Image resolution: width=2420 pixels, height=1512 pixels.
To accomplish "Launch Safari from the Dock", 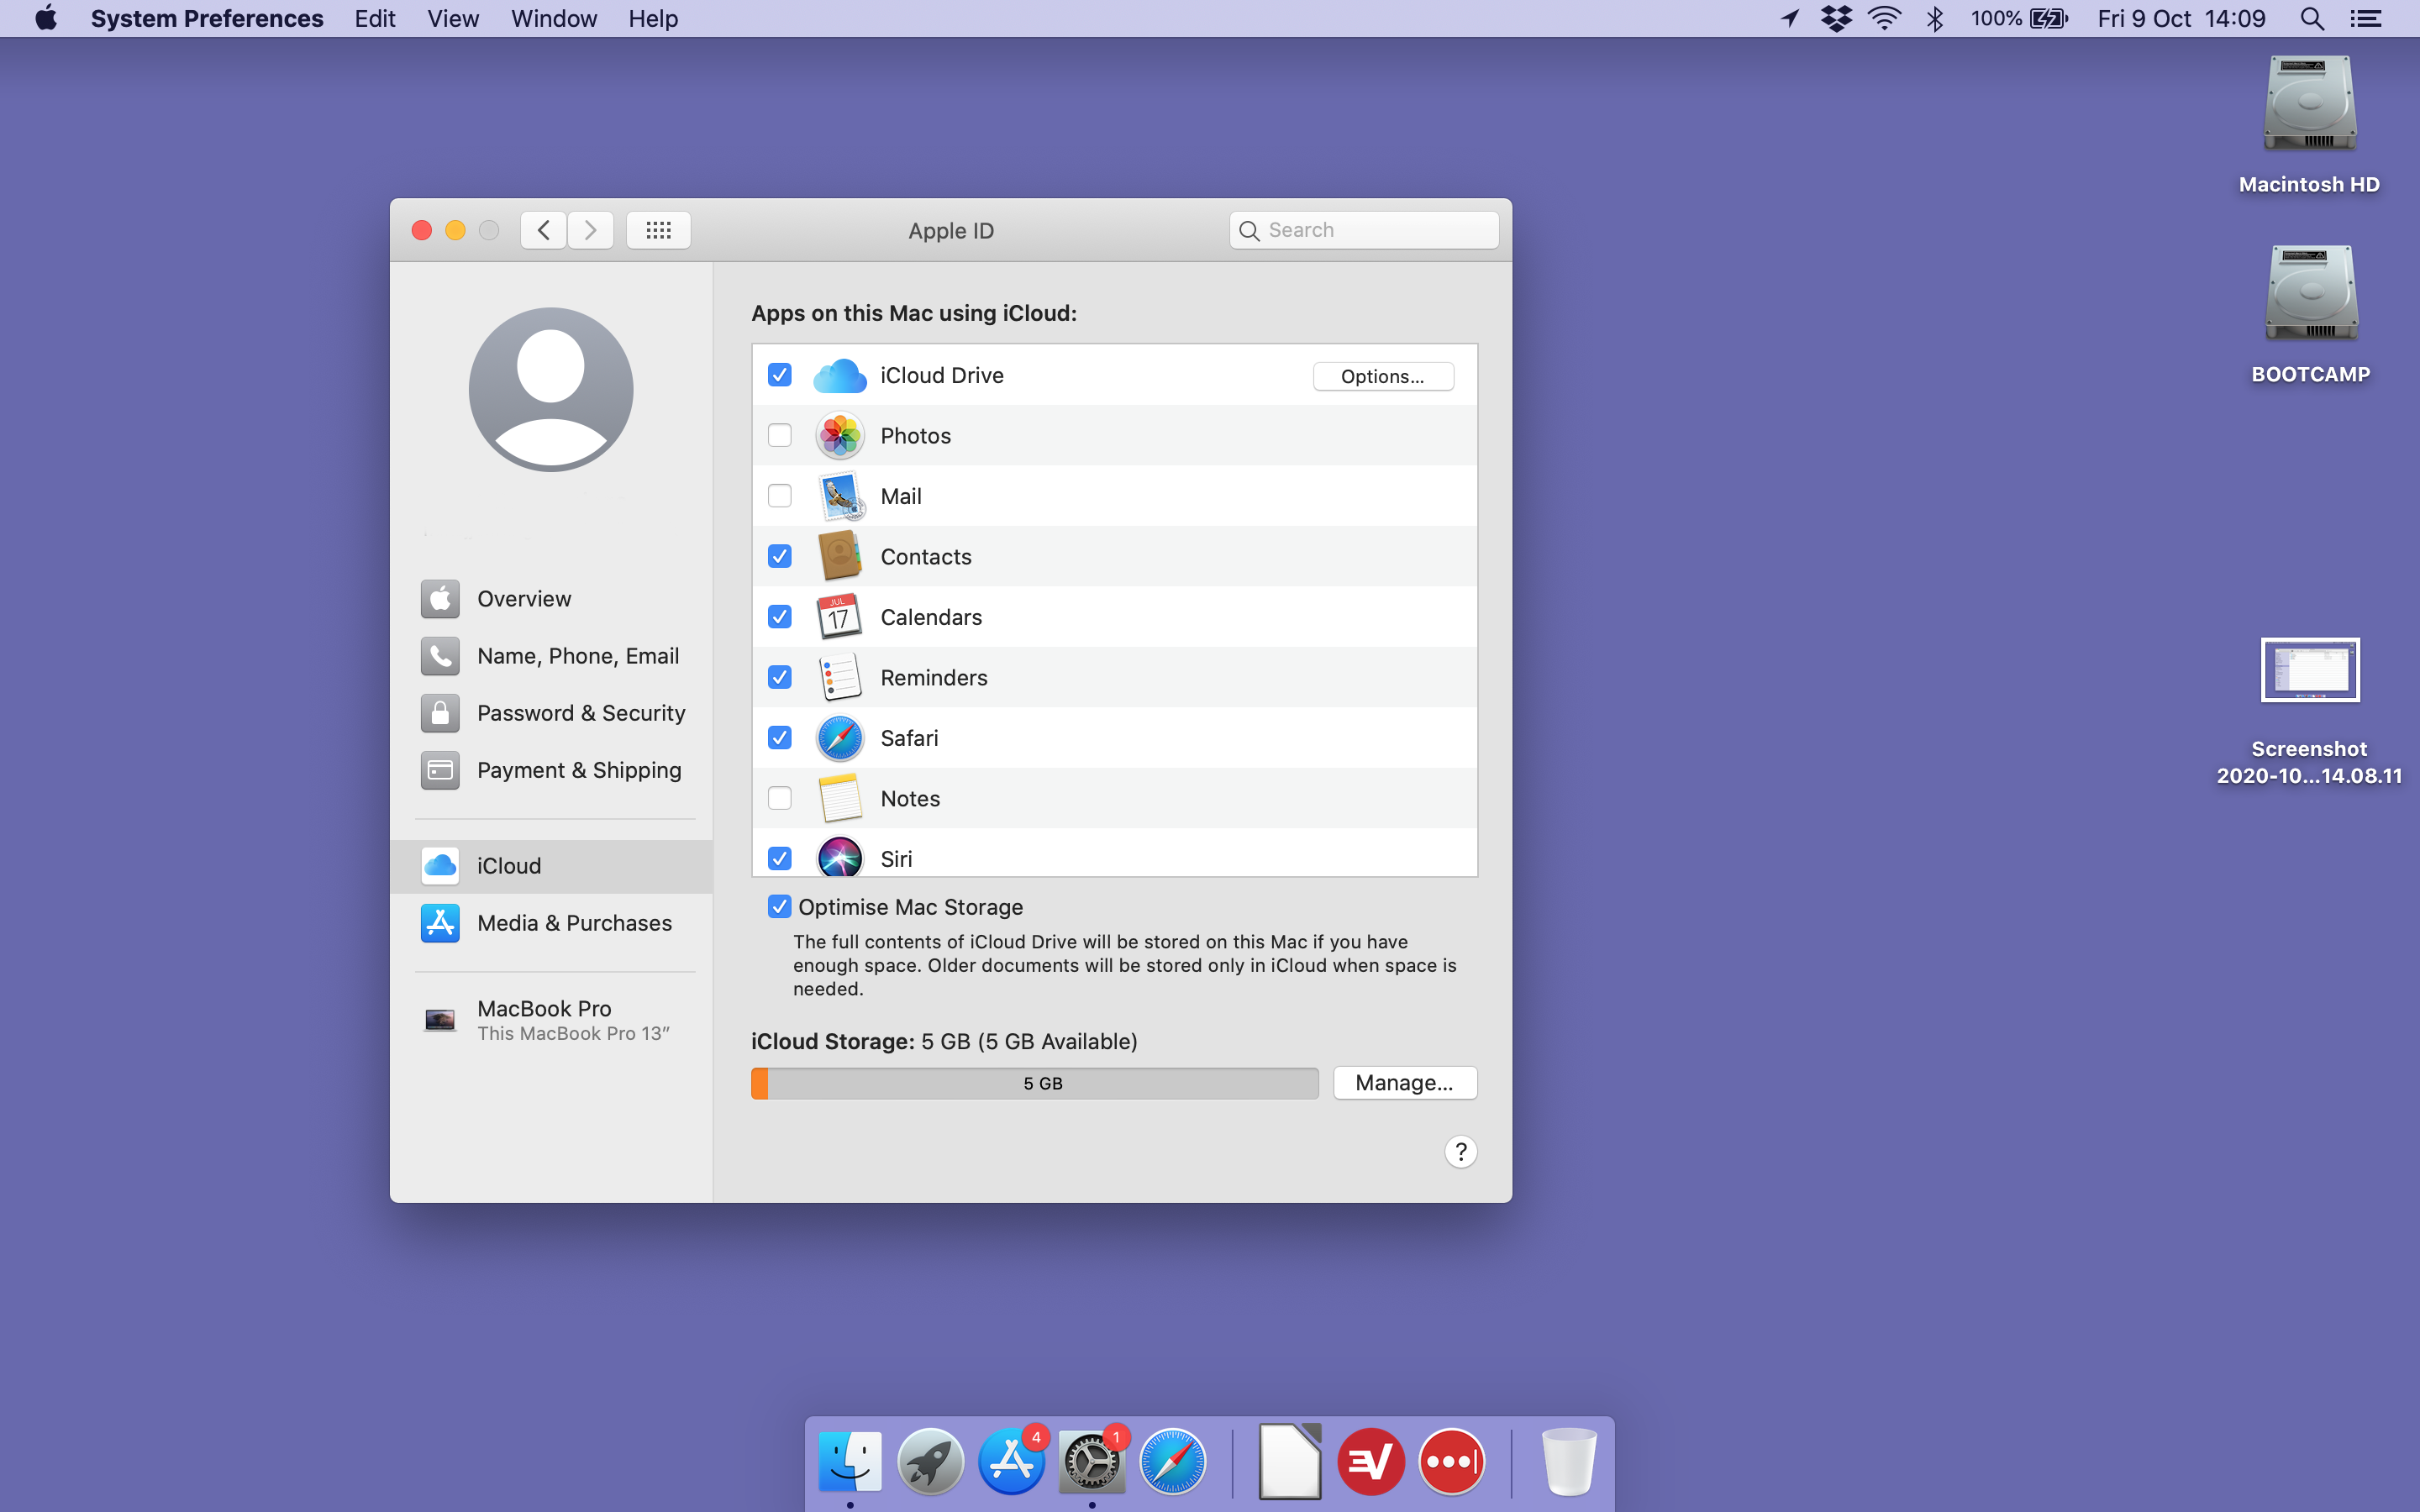I will click(1173, 1461).
